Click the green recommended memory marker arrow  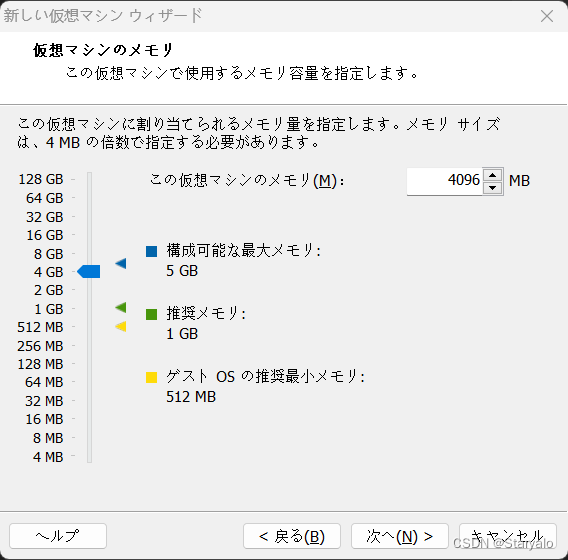(121, 308)
